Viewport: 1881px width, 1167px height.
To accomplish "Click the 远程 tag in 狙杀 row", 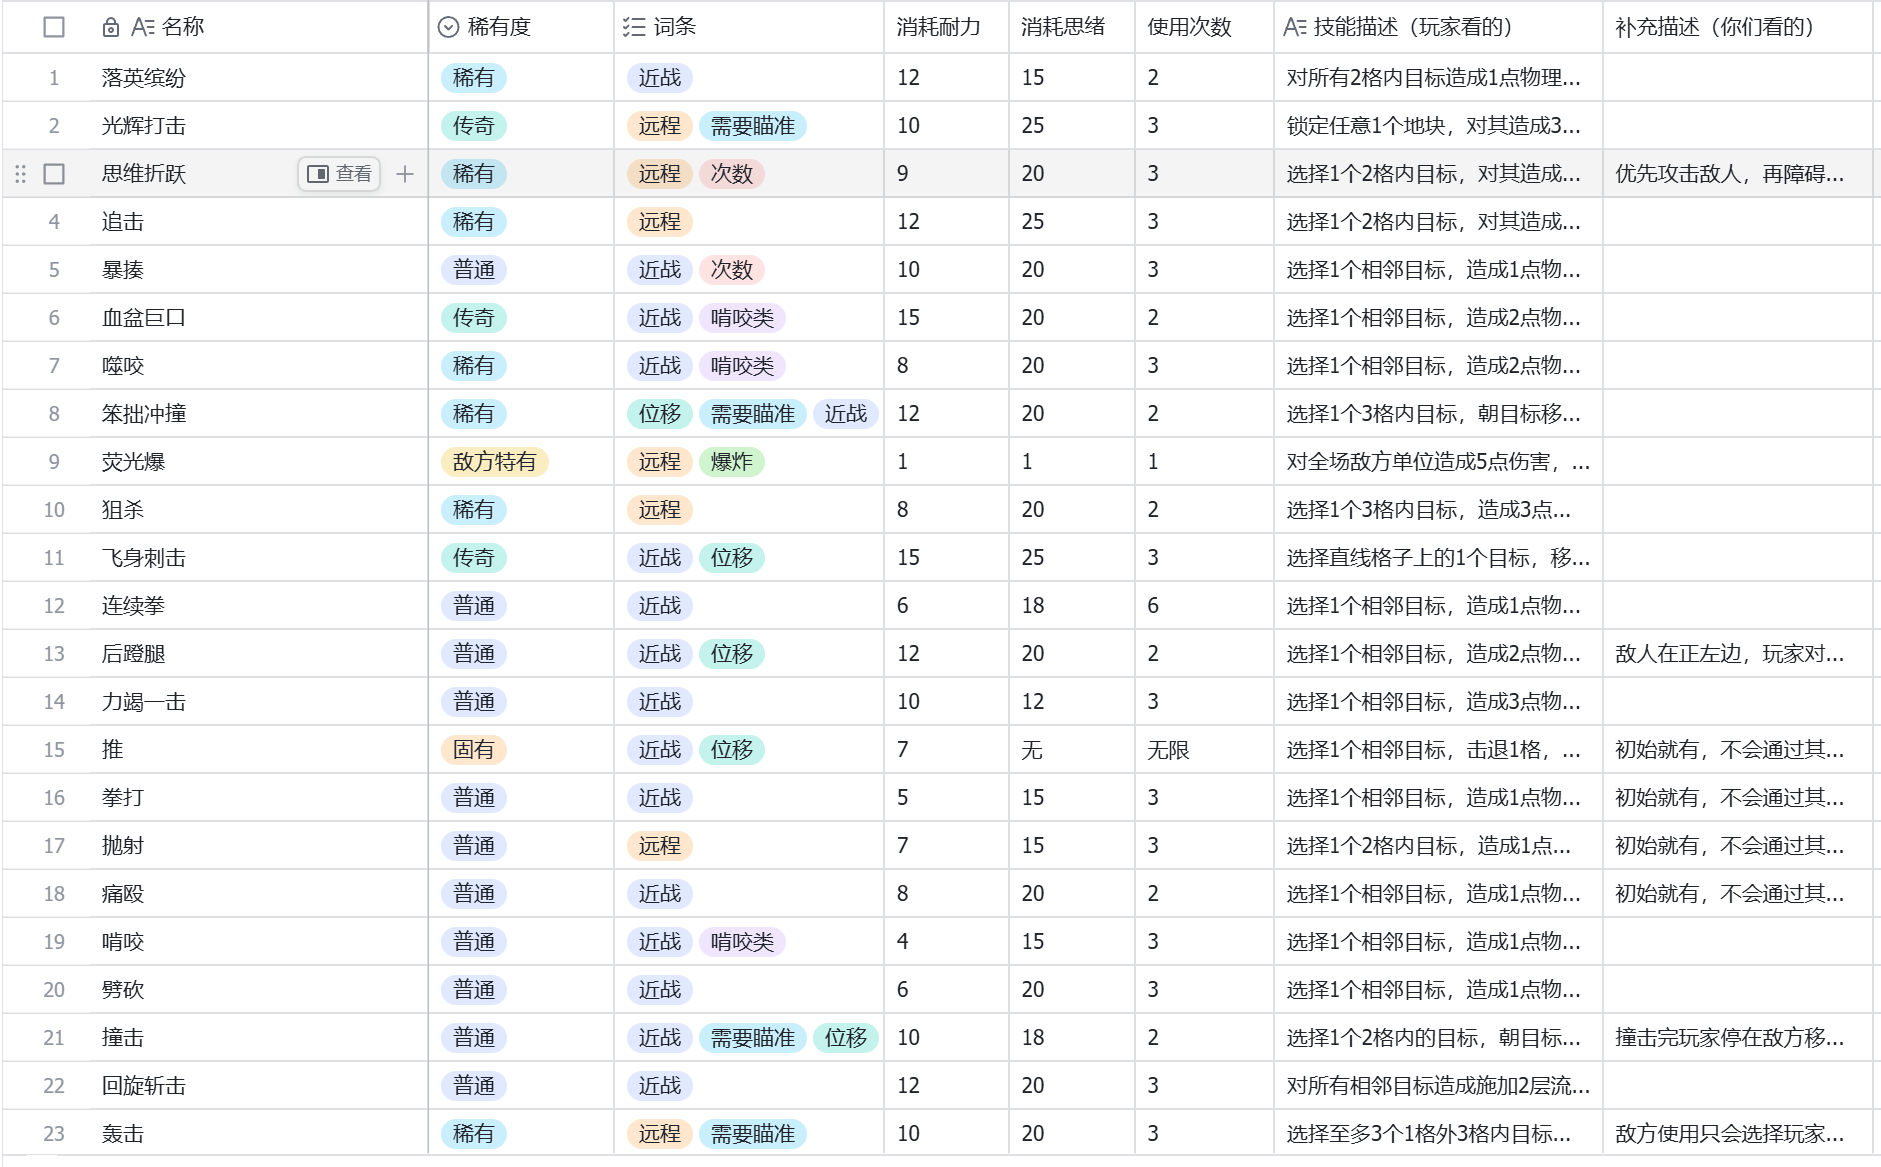I will pos(660,510).
